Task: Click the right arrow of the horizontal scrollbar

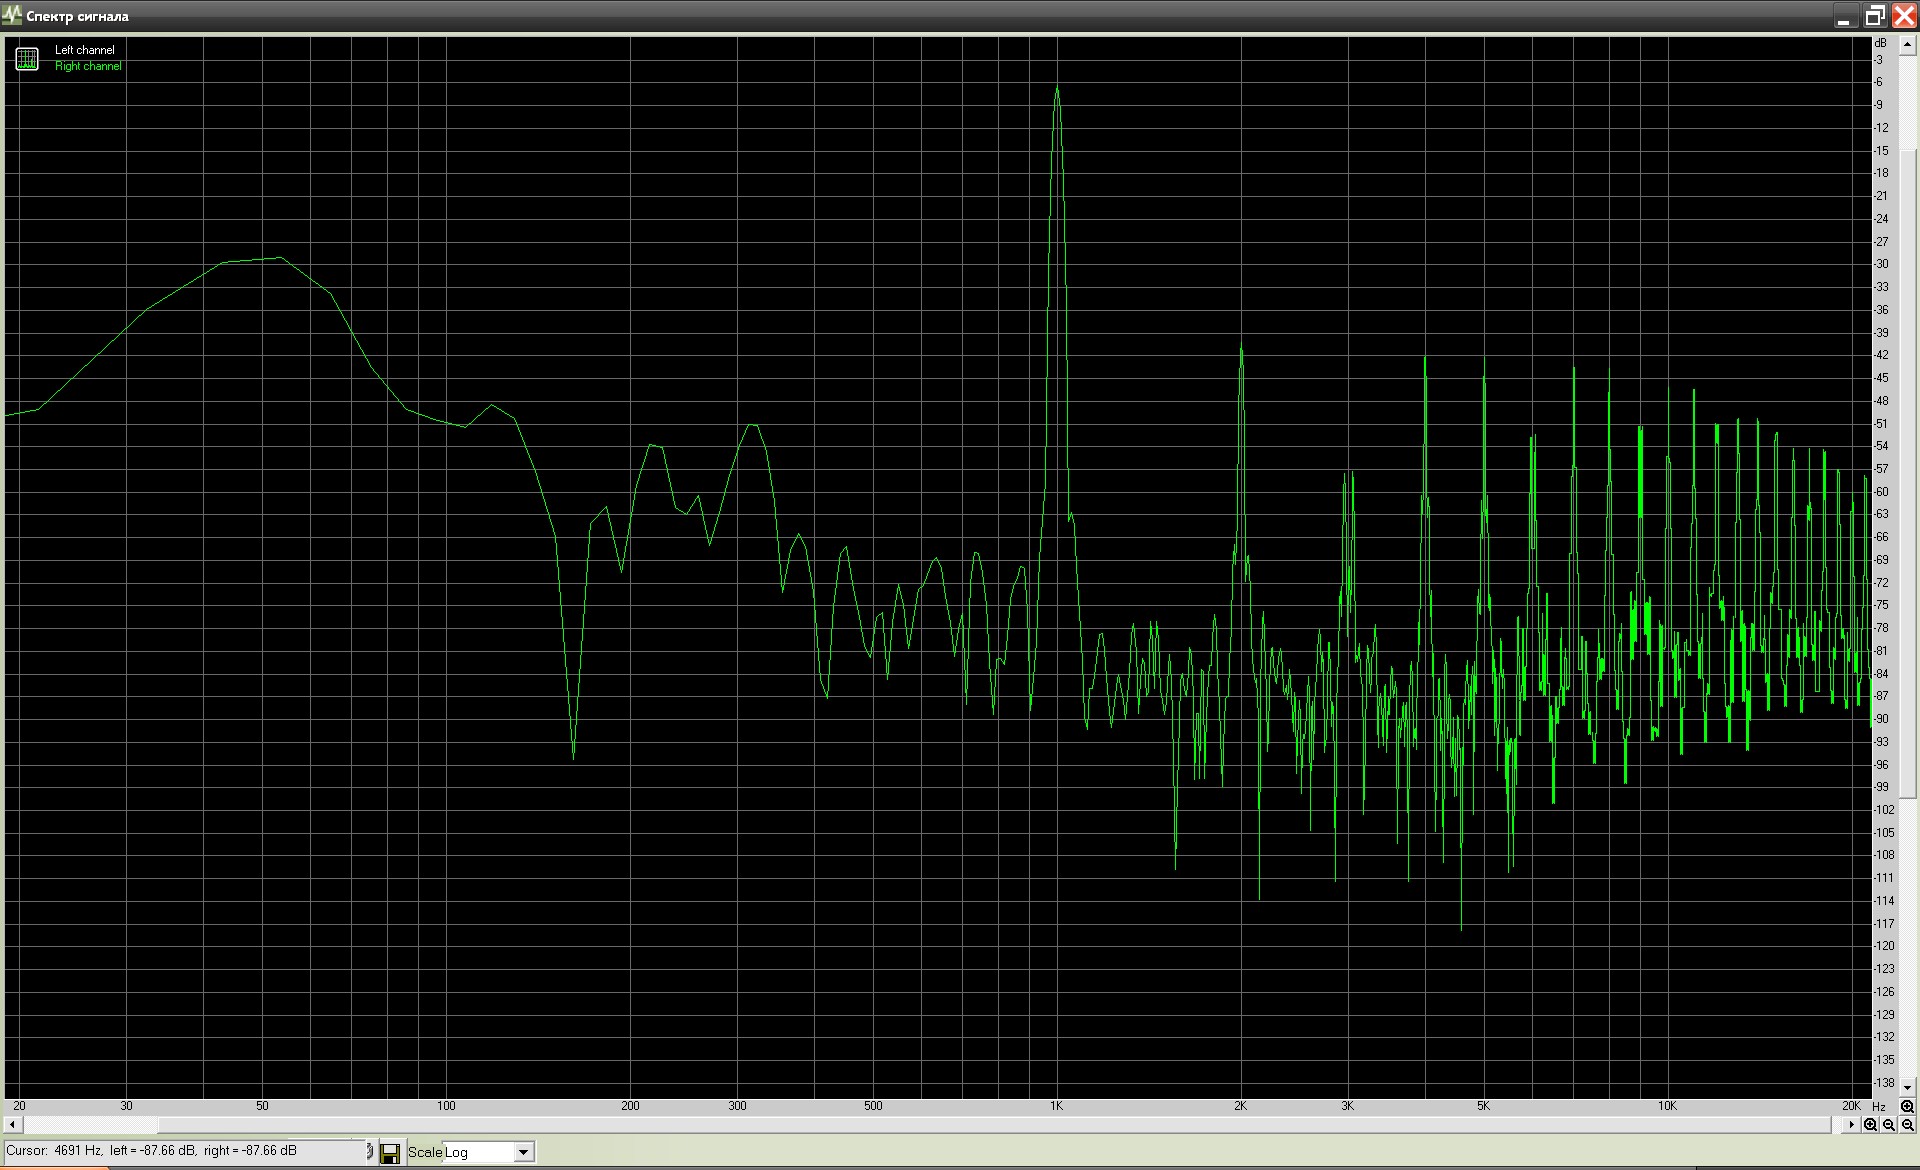Action: coord(1851,1124)
